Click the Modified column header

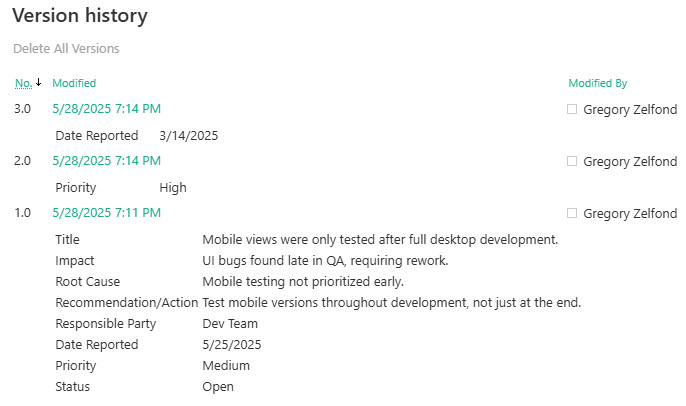pyautogui.click(x=74, y=83)
